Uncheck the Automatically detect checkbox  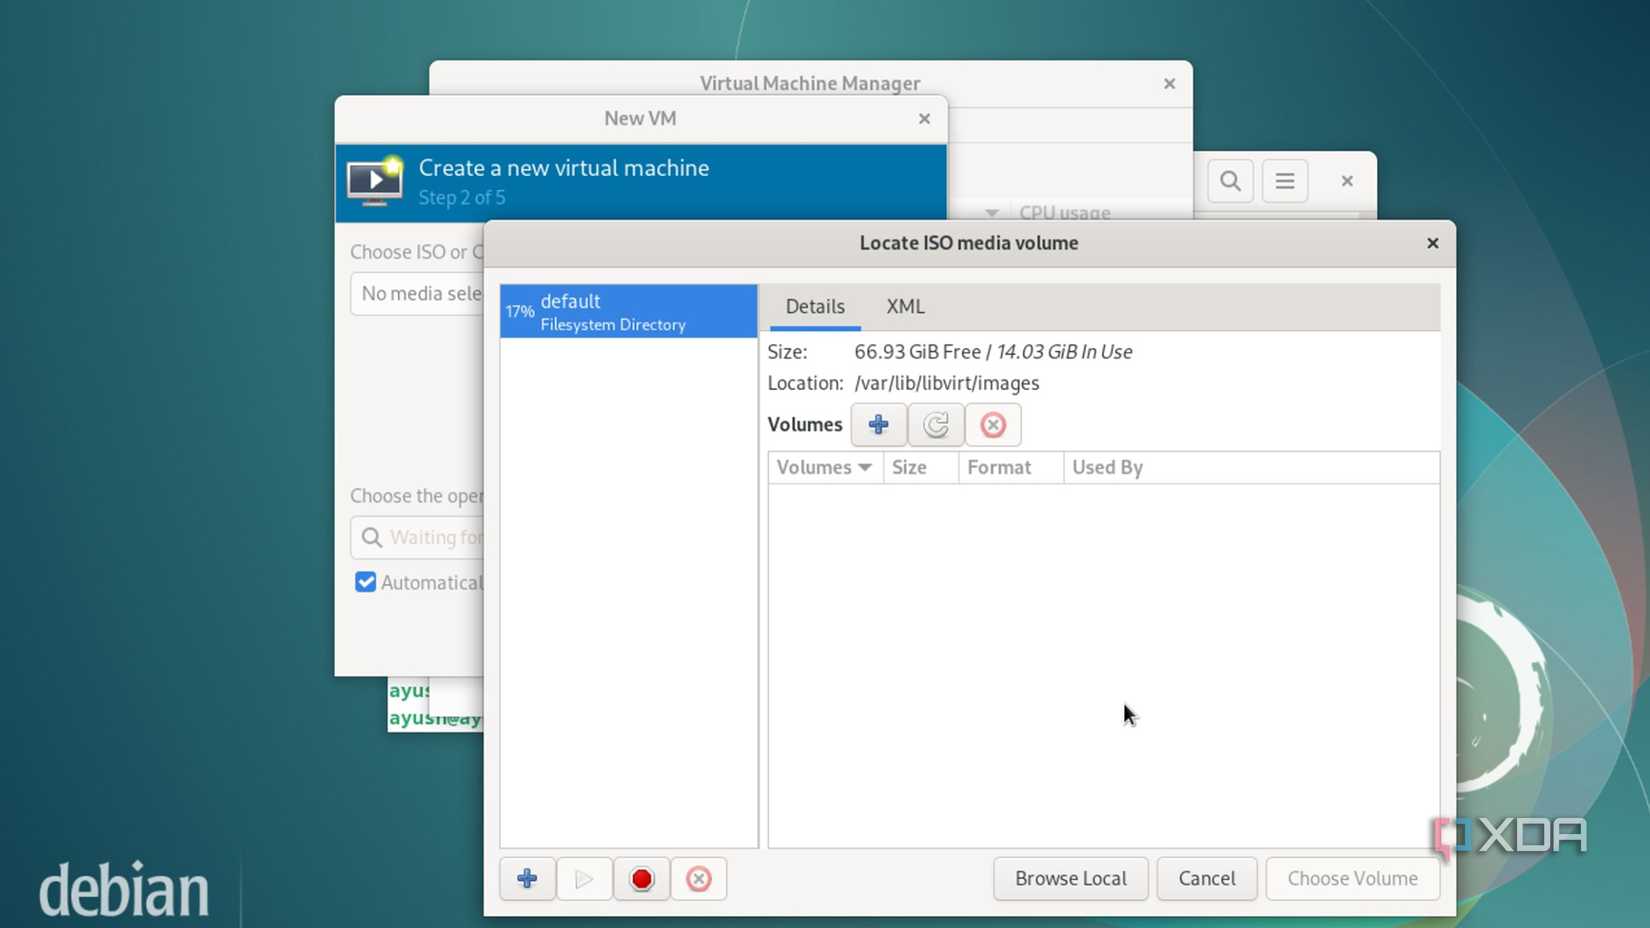point(365,582)
